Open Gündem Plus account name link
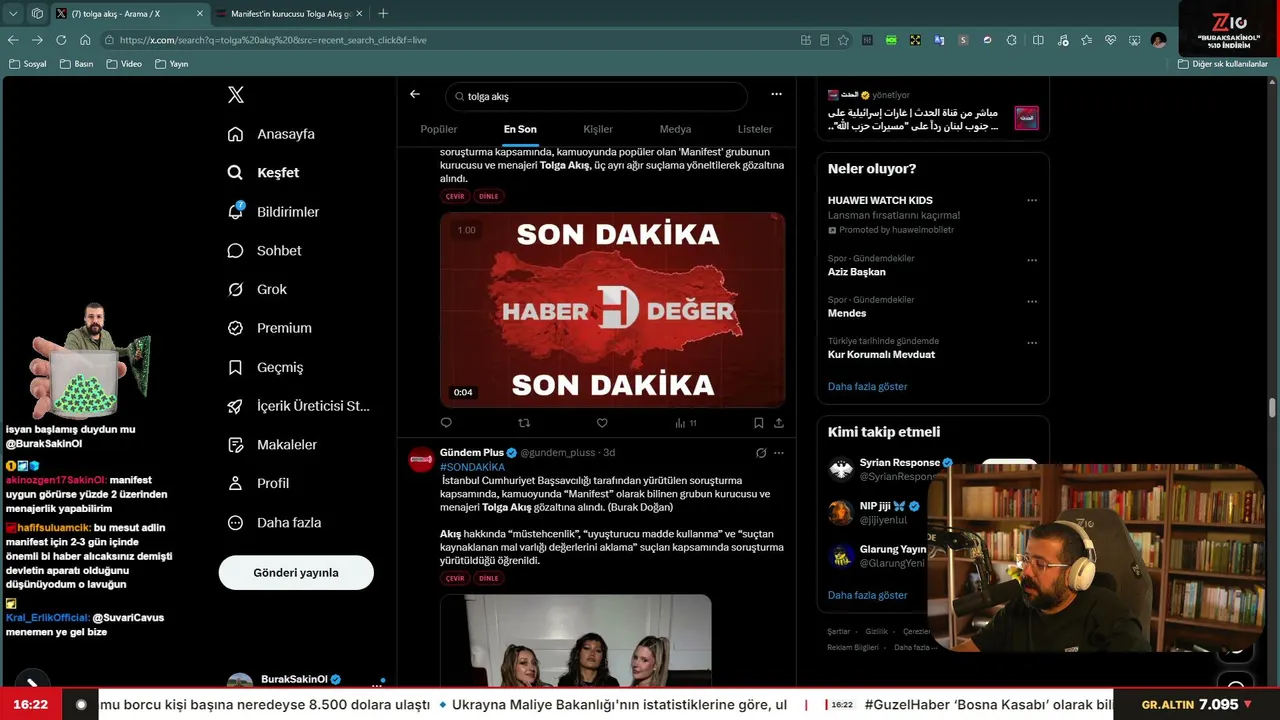Screen dimensions: 1280x720 pyautogui.click(x=472, y=453)
